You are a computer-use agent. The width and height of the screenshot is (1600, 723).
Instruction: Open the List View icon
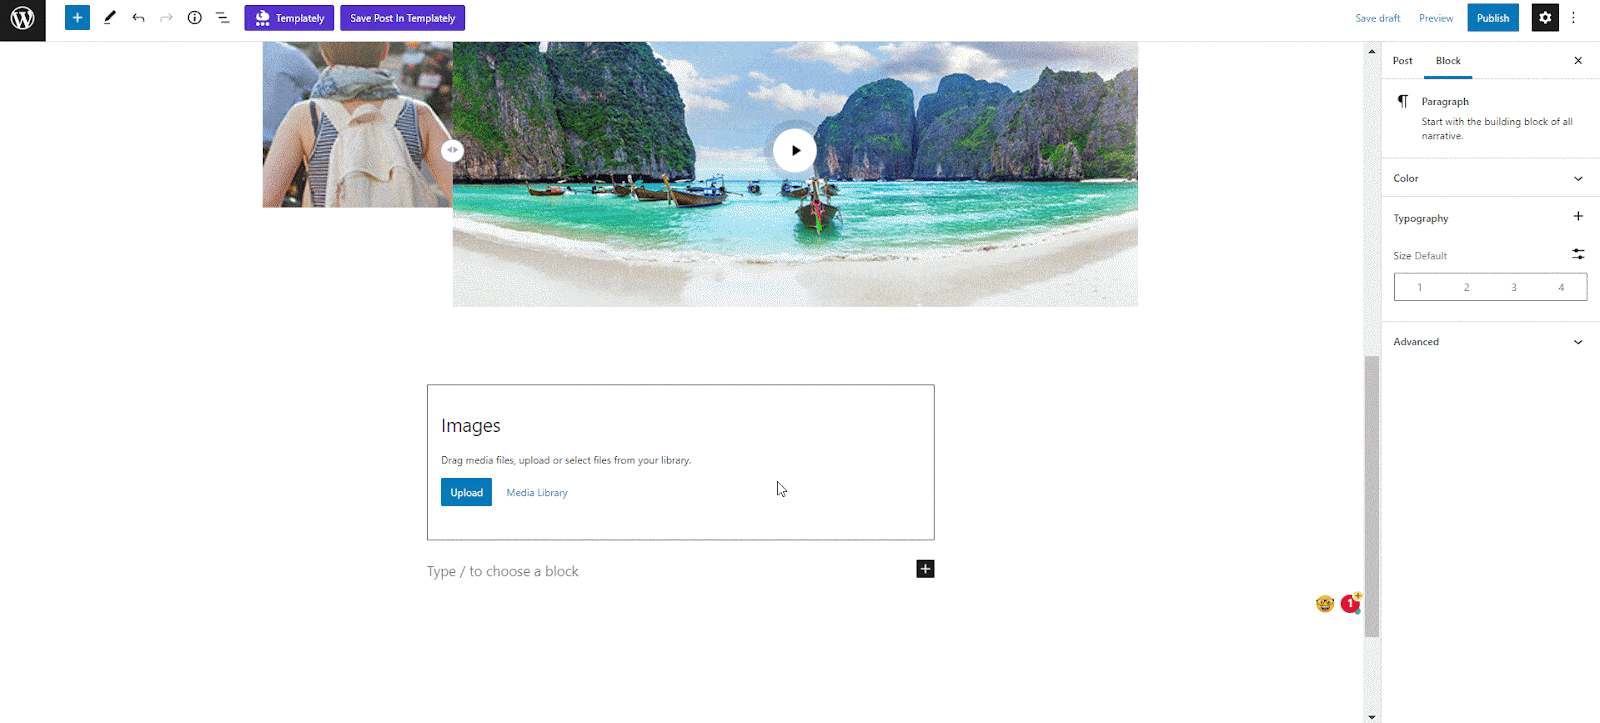click(x=223, y=18)
